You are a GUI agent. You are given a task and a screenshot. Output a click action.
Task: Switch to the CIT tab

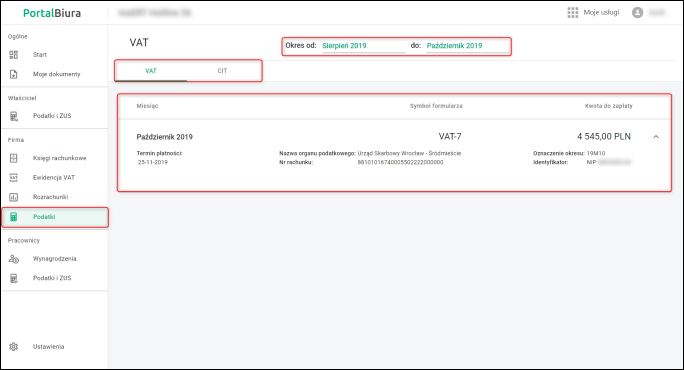222,71
